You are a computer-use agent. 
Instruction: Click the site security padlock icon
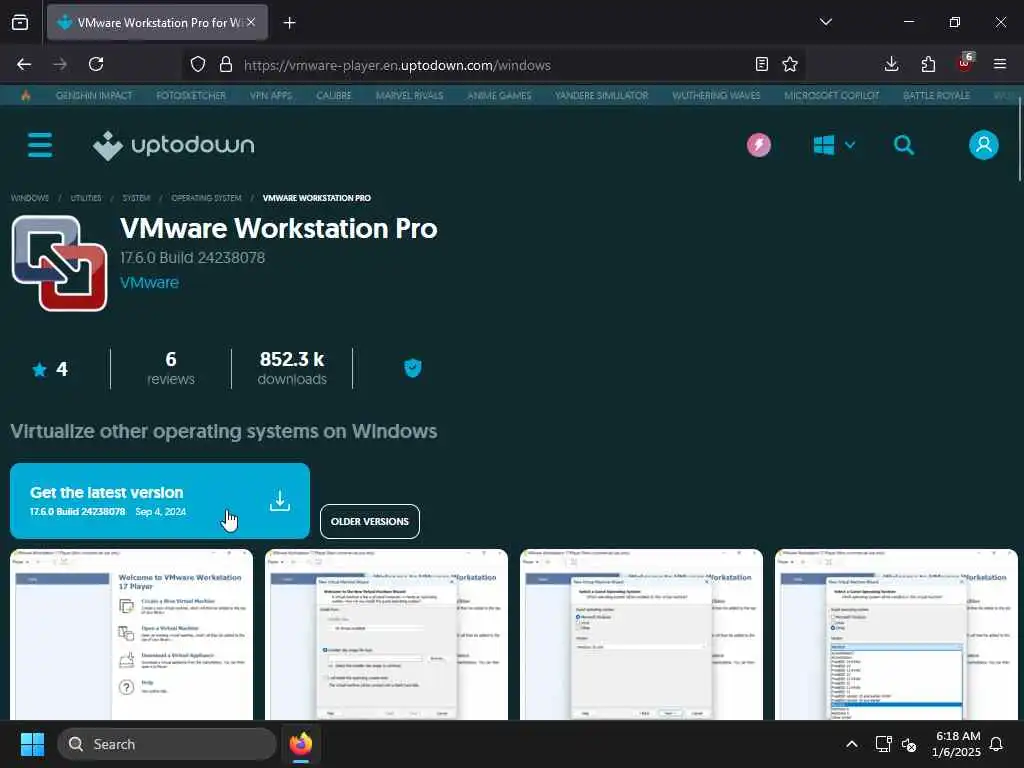226,64
